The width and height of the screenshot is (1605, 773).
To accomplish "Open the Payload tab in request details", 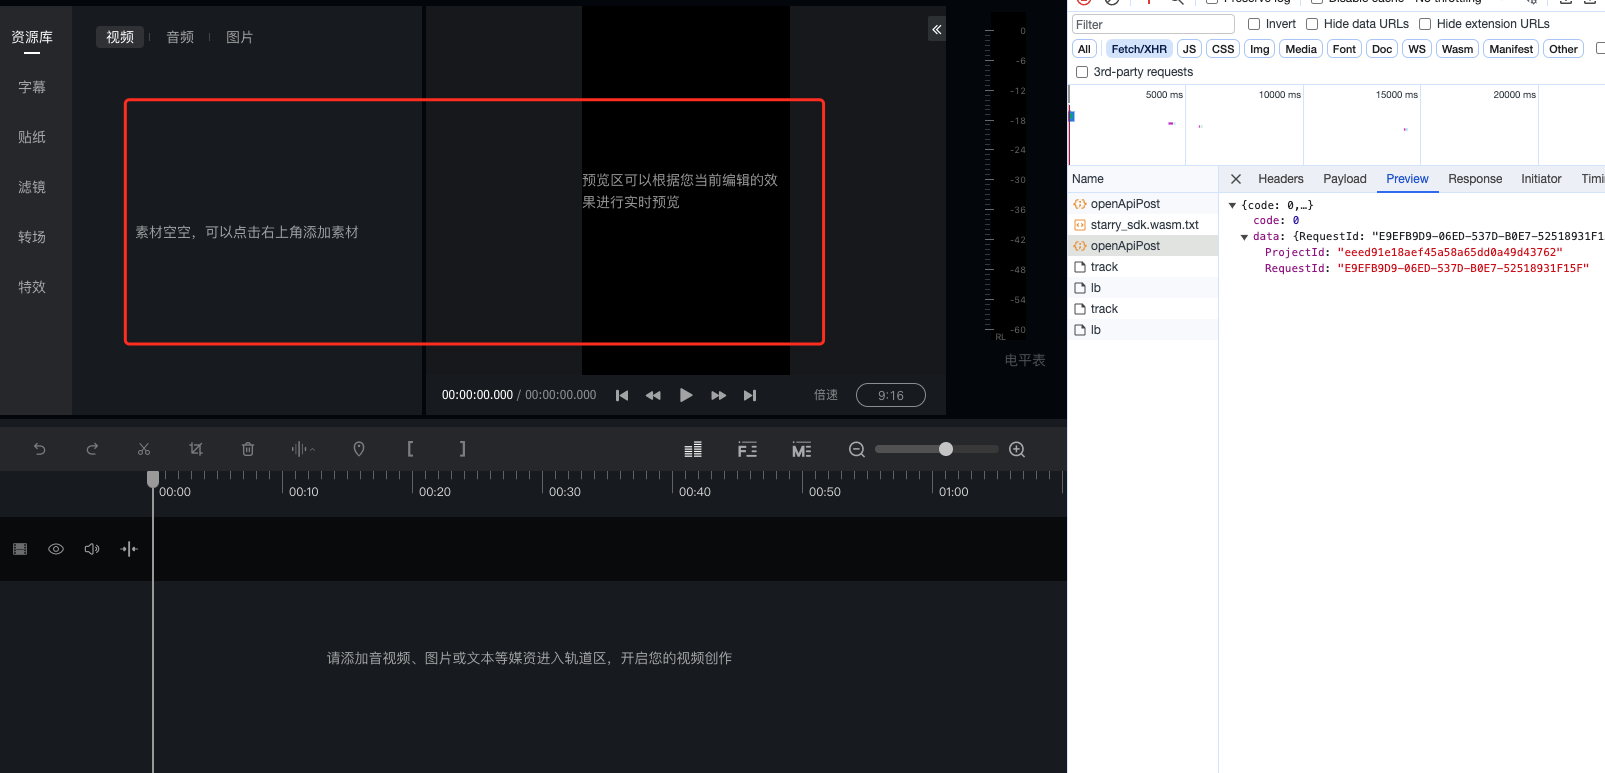I will click(x=1345, y=179).
